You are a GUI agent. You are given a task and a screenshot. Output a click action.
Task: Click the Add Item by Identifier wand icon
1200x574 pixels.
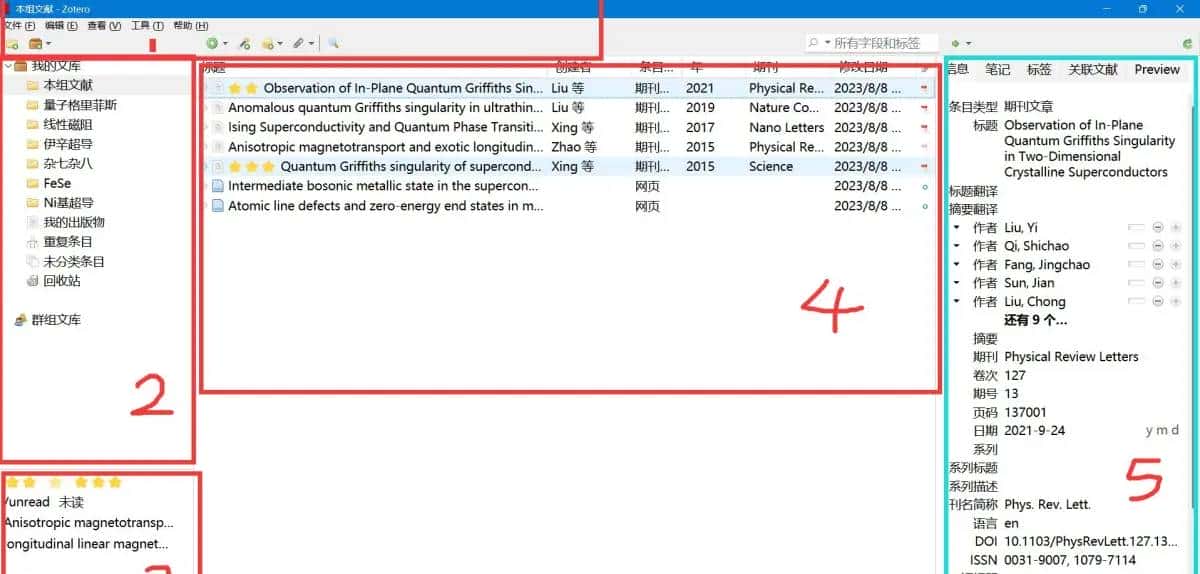tap(244, 44)
